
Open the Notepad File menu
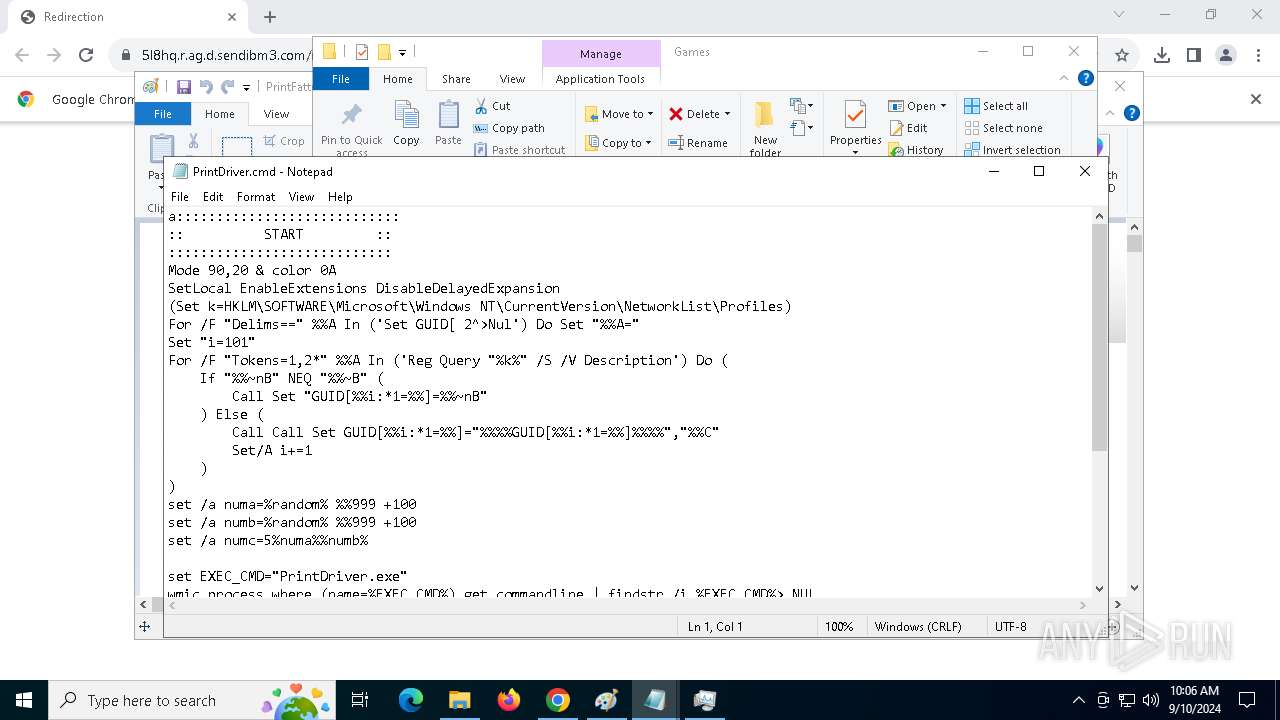tap(180, 197)
